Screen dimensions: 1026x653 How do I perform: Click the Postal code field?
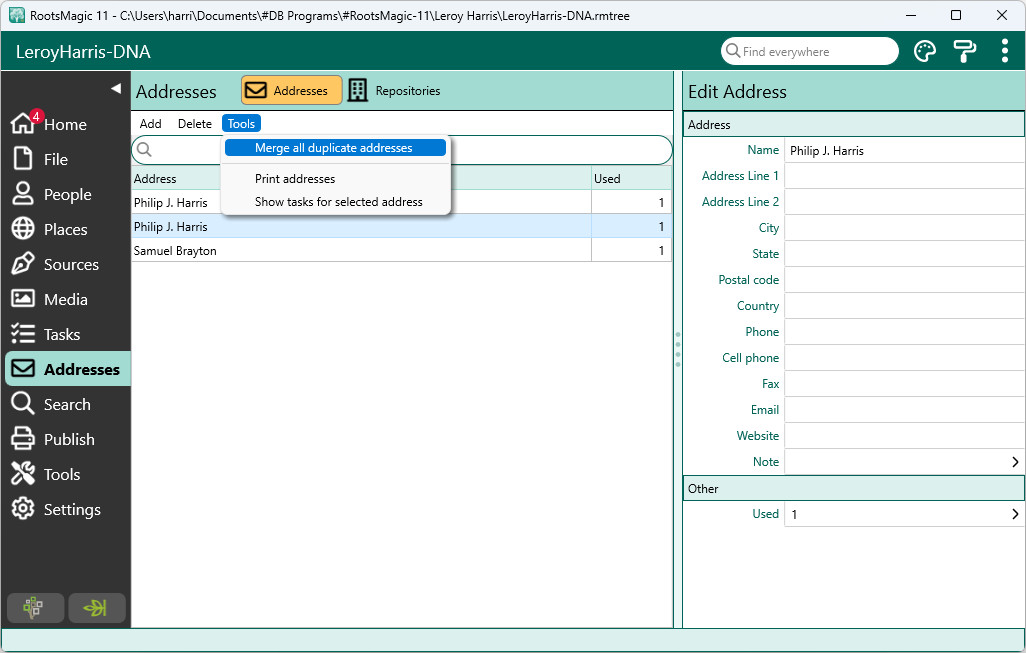[904, 280]
